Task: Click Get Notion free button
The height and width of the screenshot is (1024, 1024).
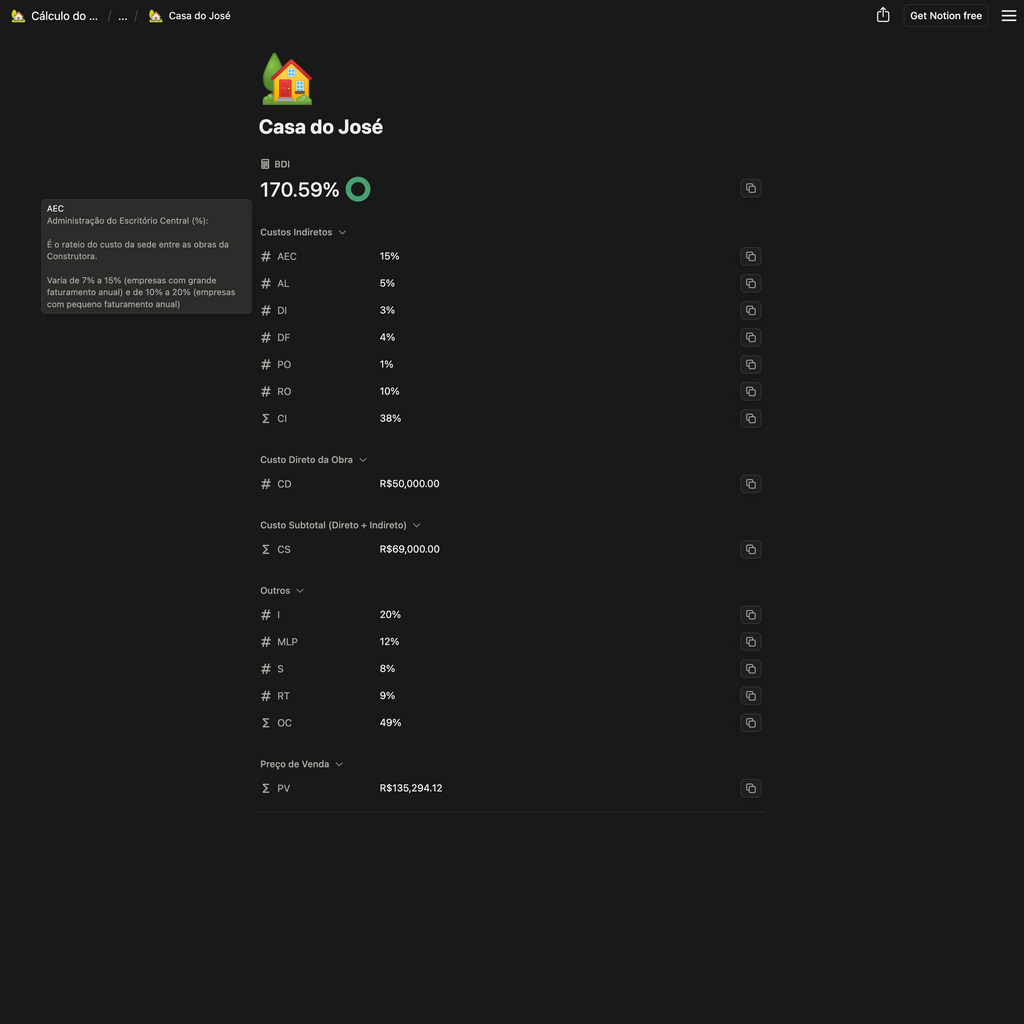Action: [945, 16]
